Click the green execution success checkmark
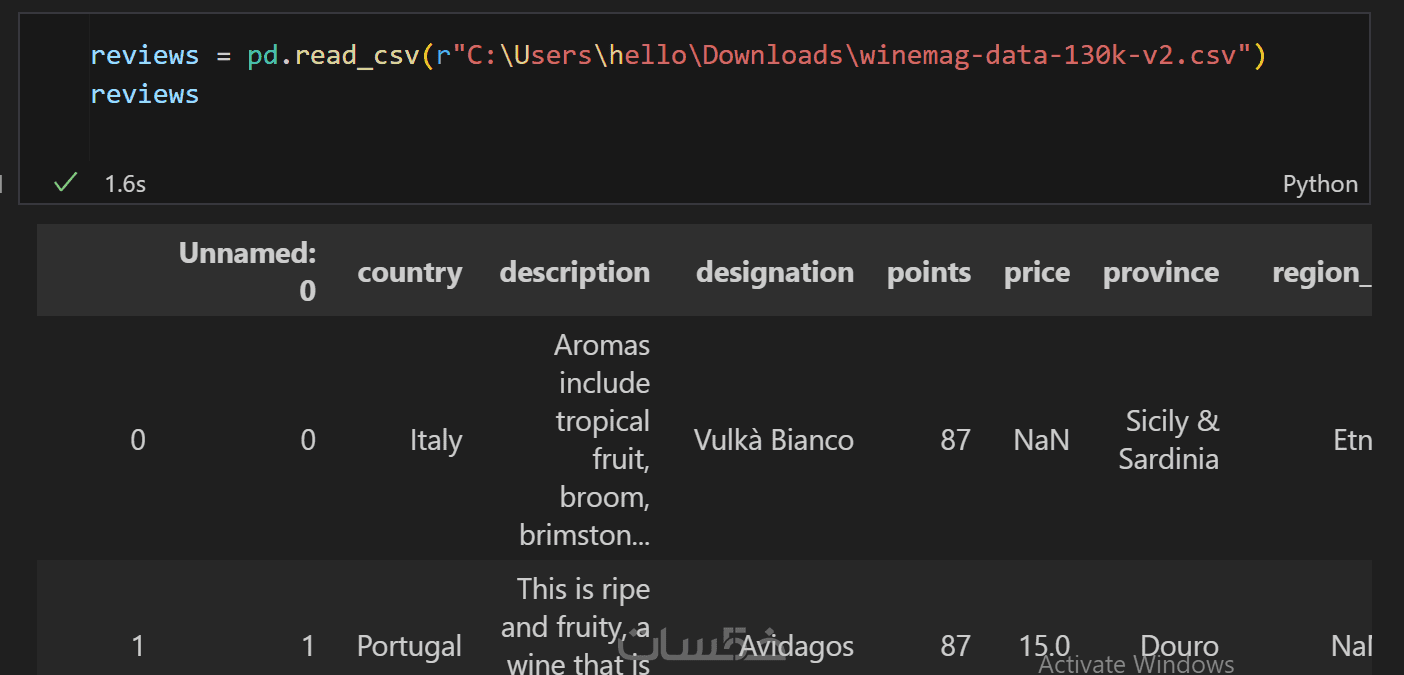1404x675 pixels. click(x=66, y=183)
